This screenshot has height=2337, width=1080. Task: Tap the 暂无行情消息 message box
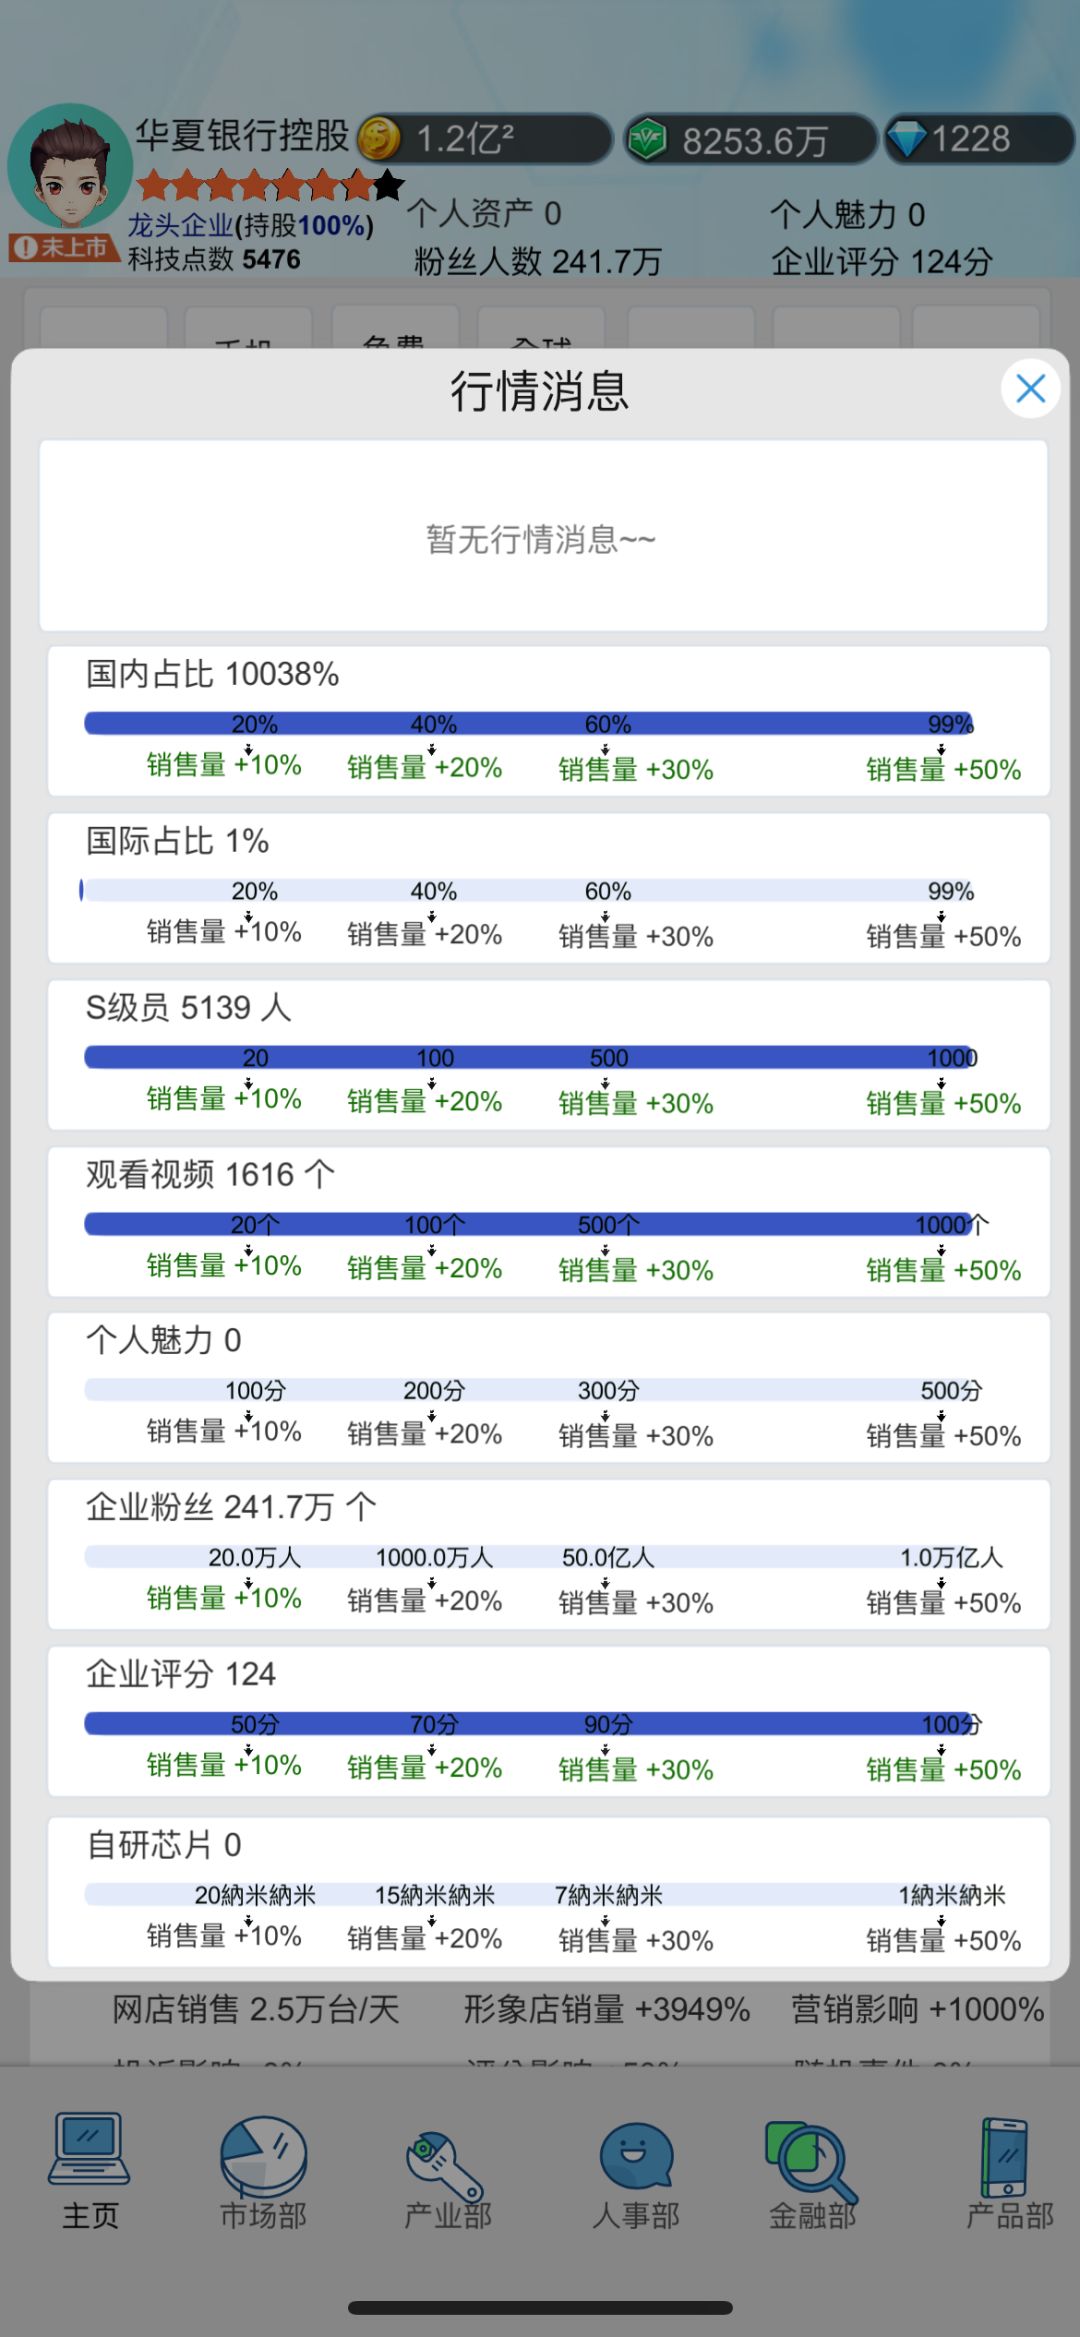(543, 536)
